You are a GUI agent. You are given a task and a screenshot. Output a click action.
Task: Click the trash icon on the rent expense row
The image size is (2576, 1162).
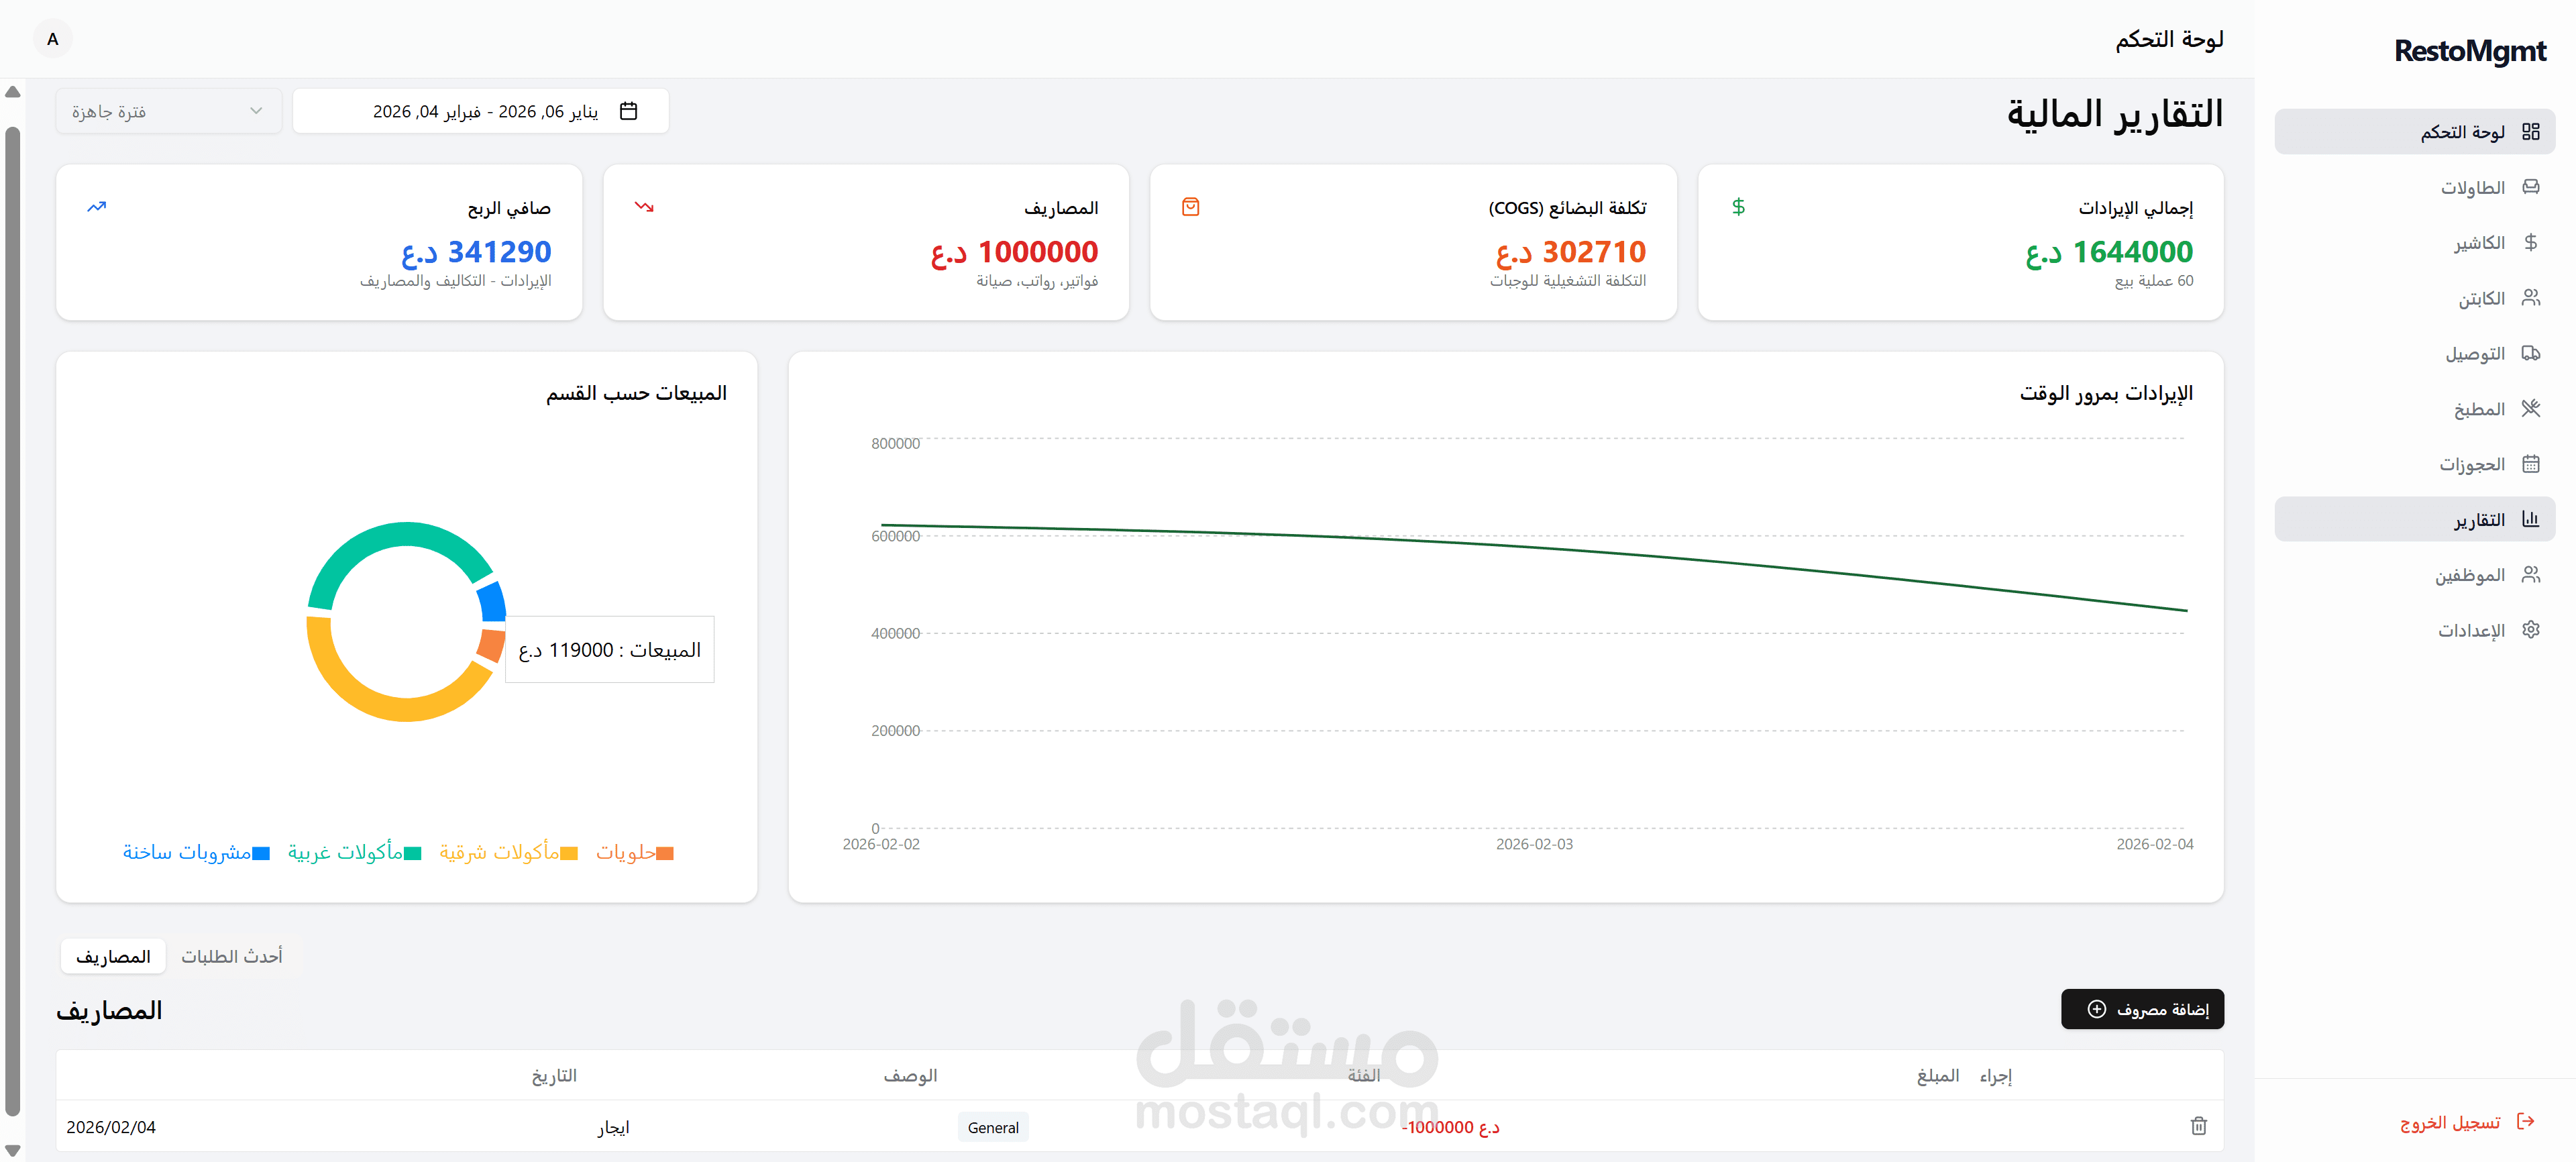pos(2198,1126)
